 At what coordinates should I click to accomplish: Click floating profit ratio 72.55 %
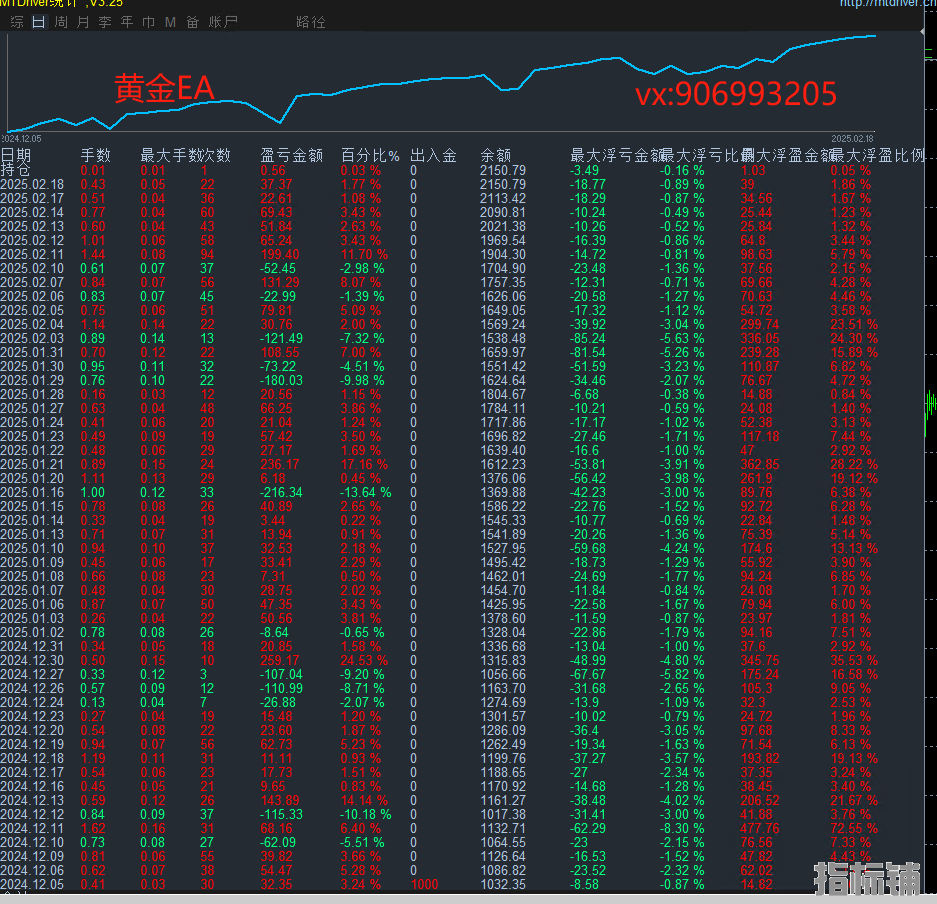(854, 828)
